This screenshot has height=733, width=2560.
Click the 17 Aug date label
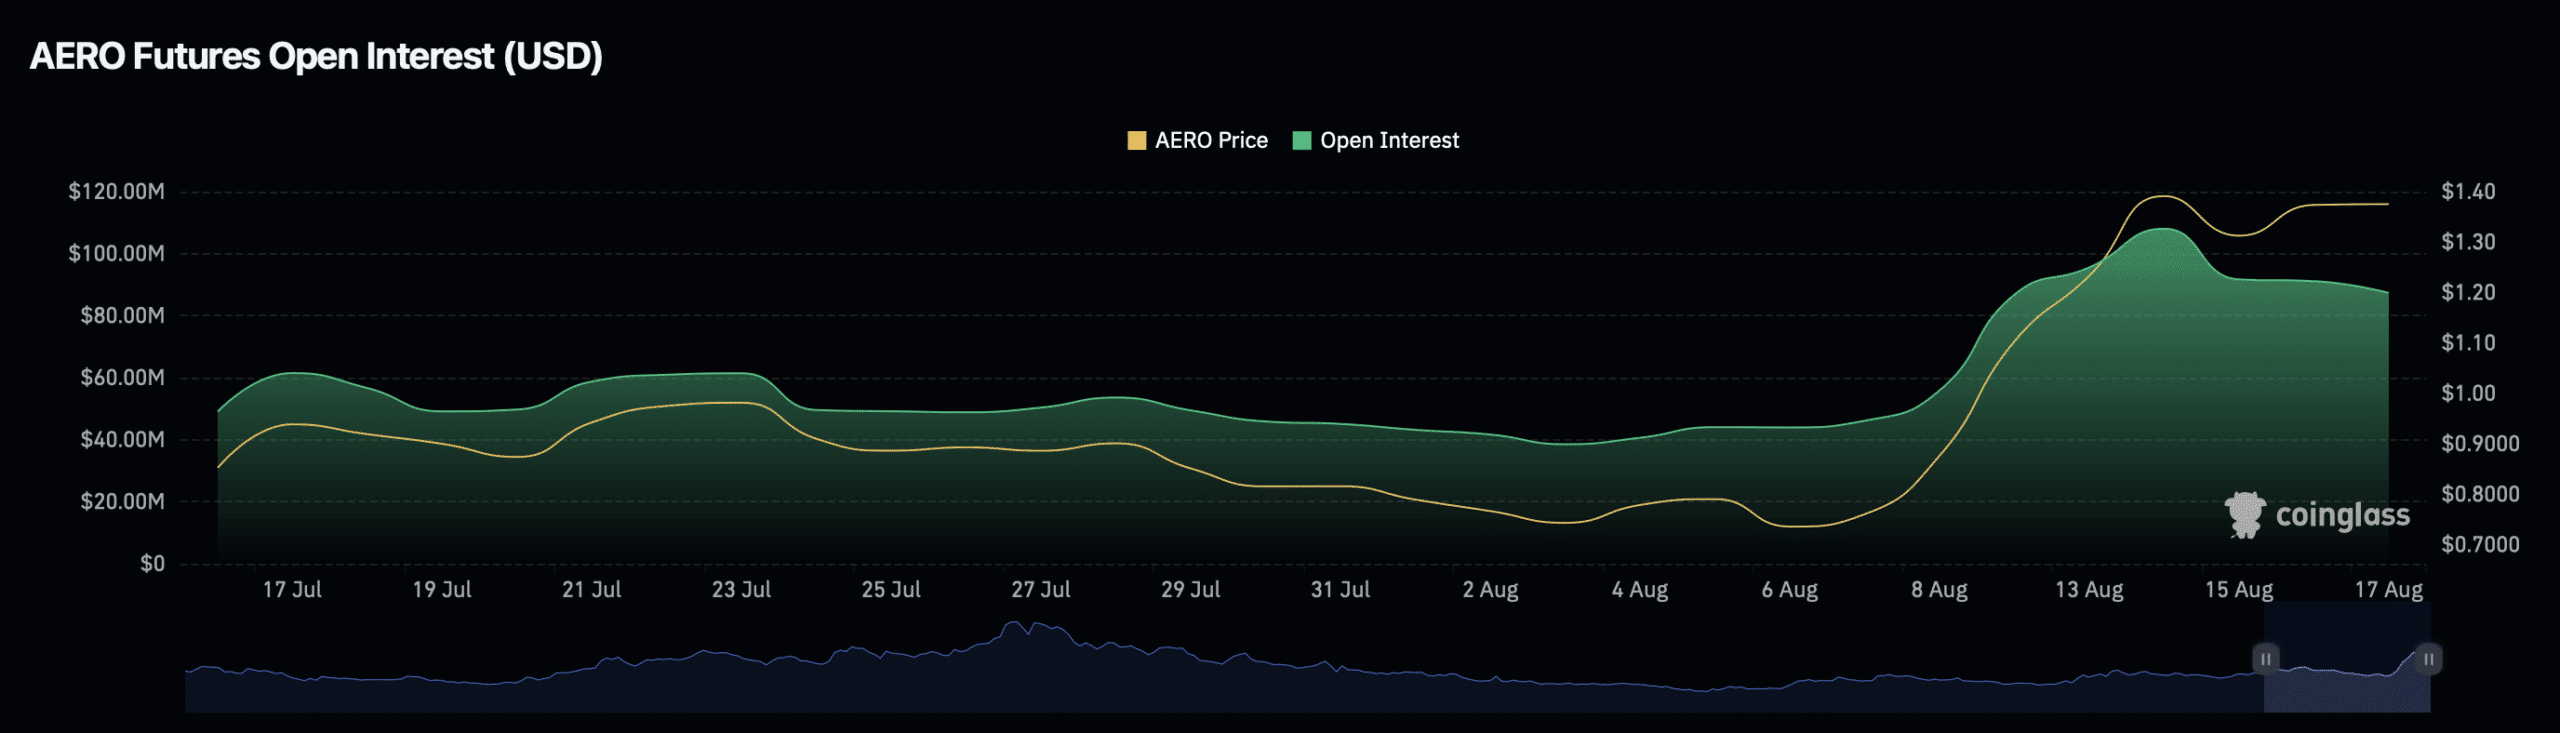tap(2389, 589)
